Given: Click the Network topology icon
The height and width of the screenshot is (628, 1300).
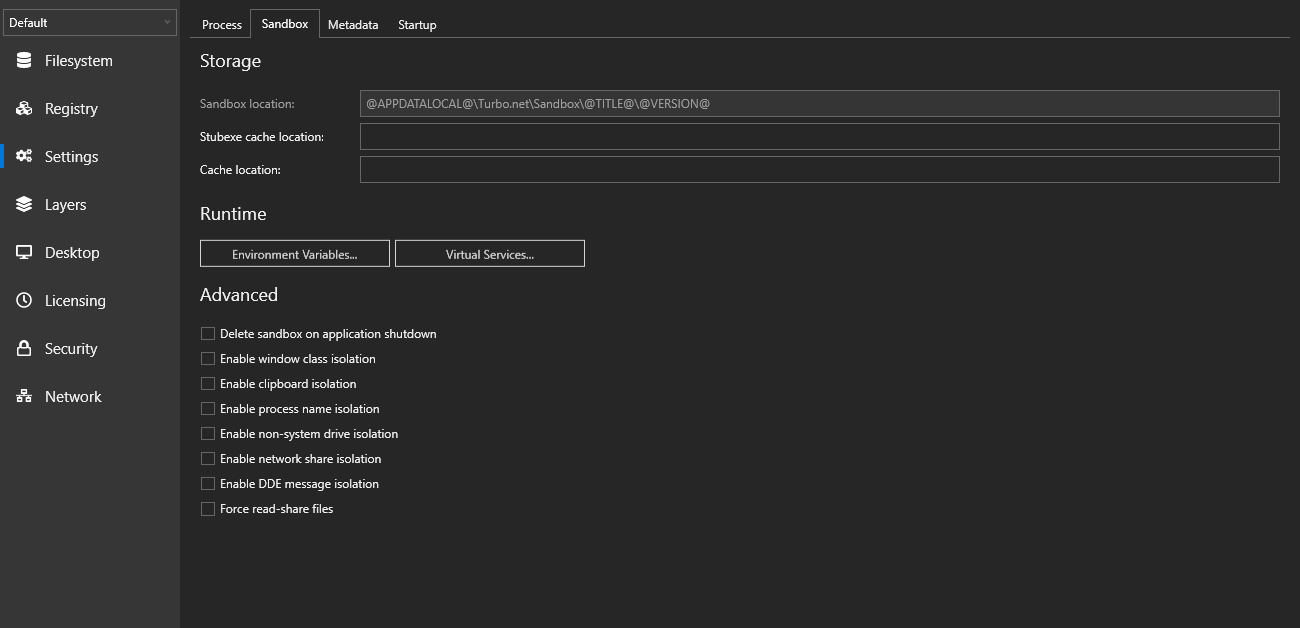Looking at the screenshot, I should pyautogui.click(x=24, y=397).
